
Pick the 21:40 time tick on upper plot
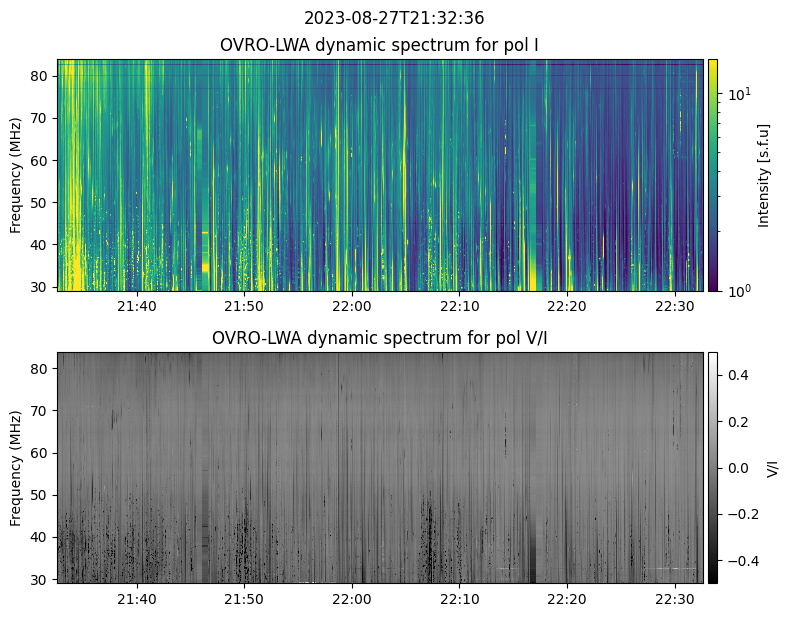(x=136, y=306)
